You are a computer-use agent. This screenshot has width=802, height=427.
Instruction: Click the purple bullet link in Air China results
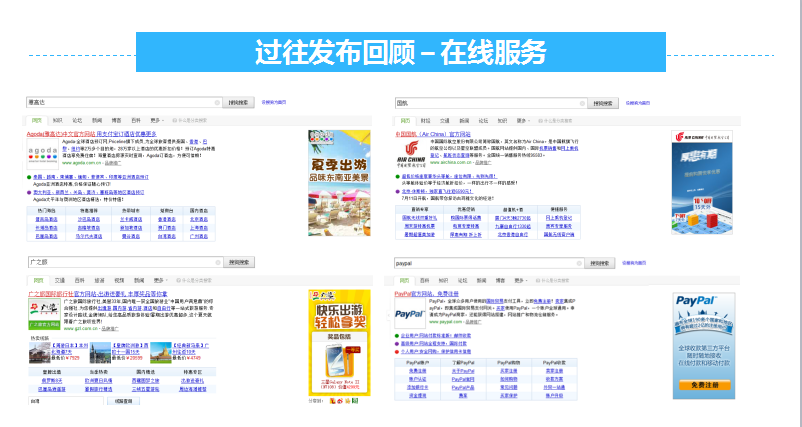(x=438, y=191)
